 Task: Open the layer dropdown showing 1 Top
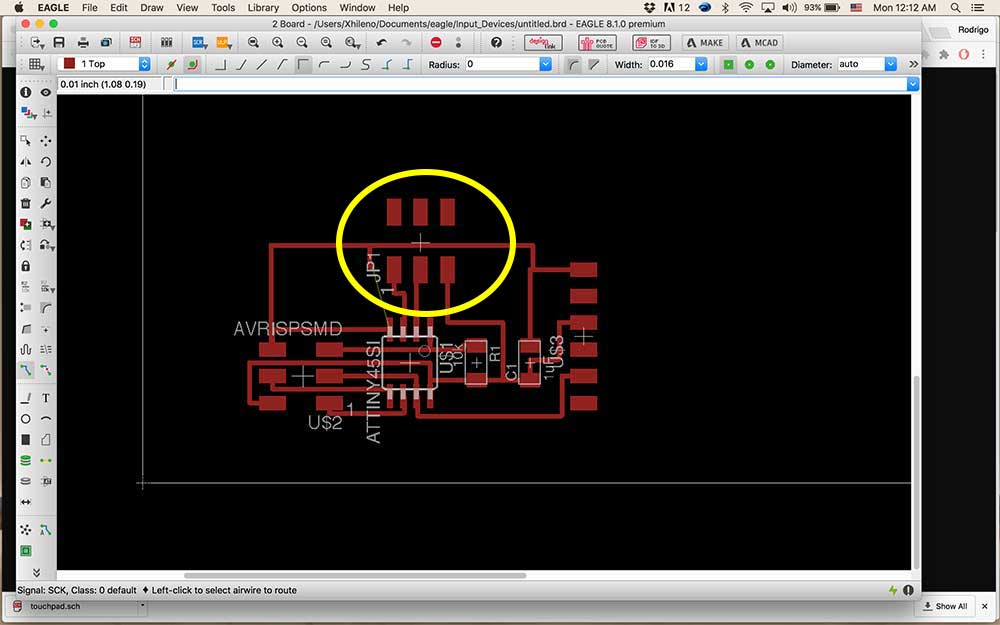[104, 64]
